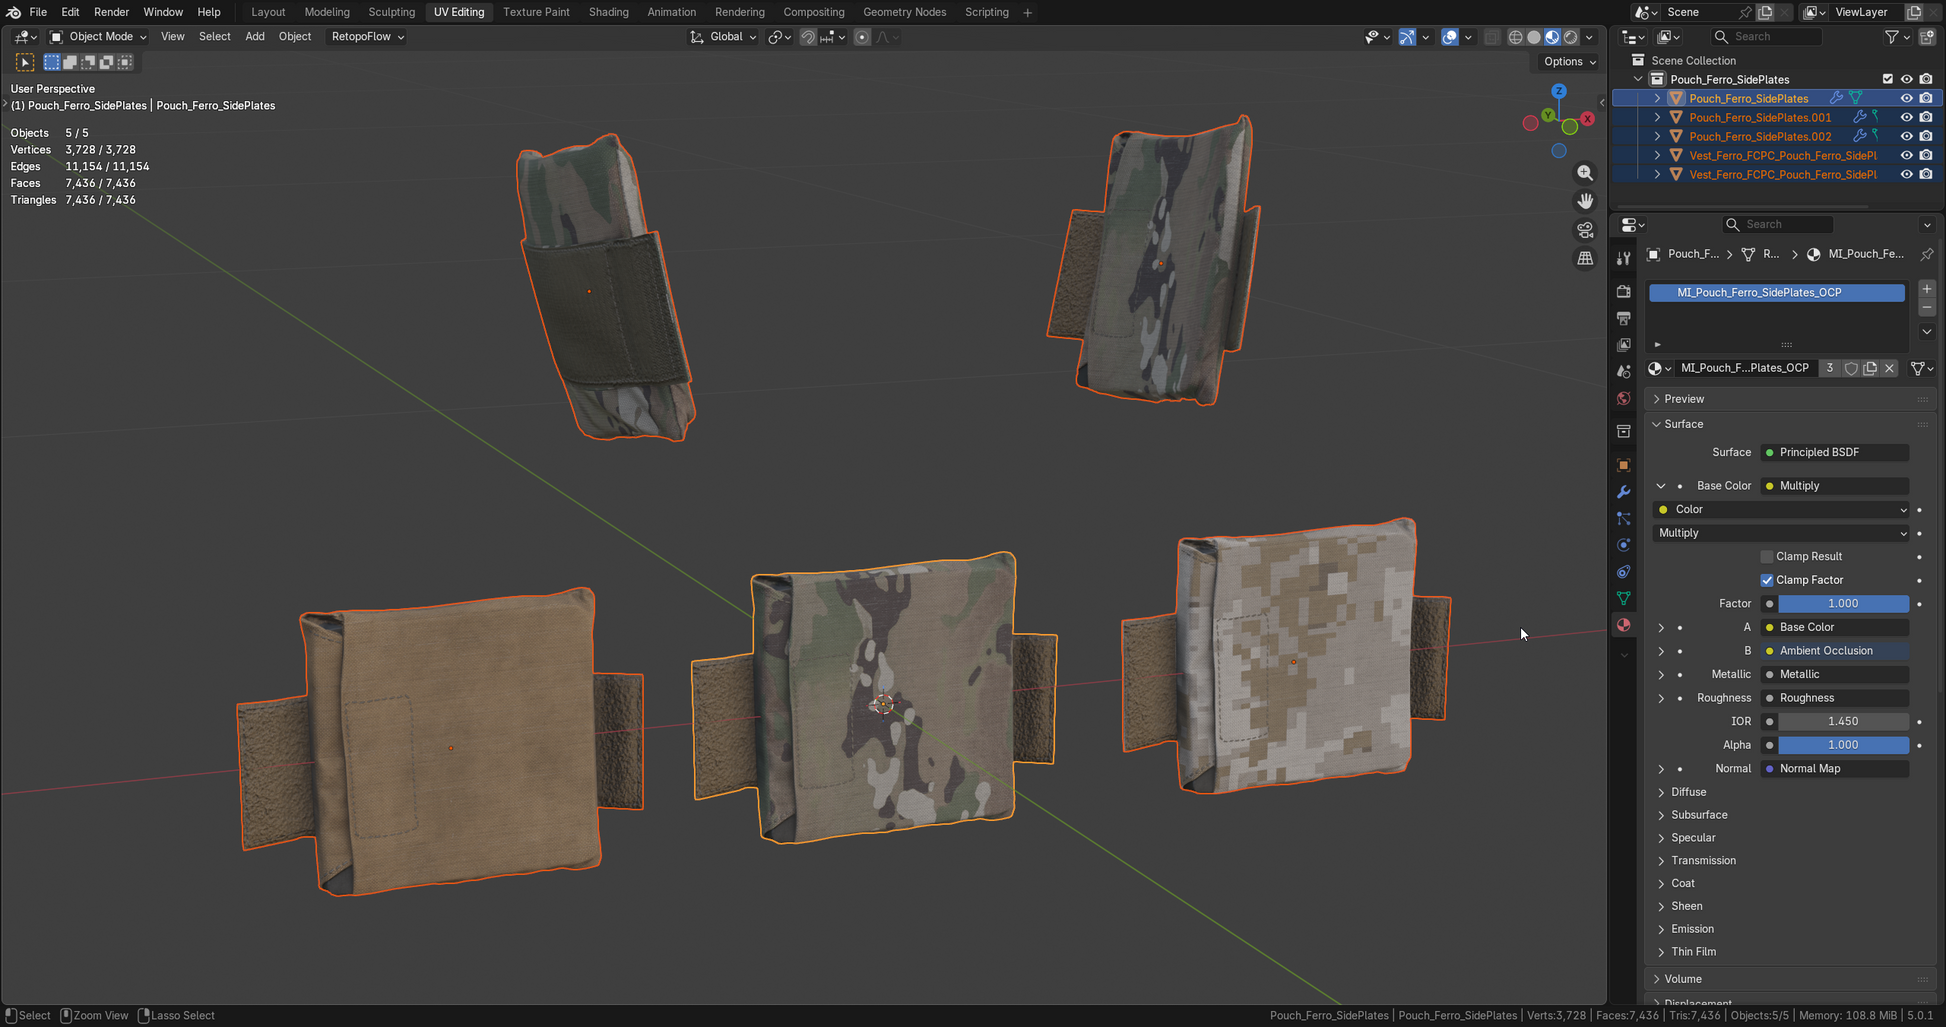This screenshot has height=1027, width=1946.
Task: Toggle orthographic/perspective grid view
Action: (1585, 258)
